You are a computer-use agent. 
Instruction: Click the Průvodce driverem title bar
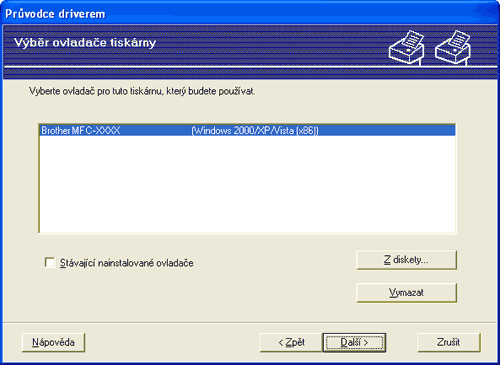tap(250, 13)
